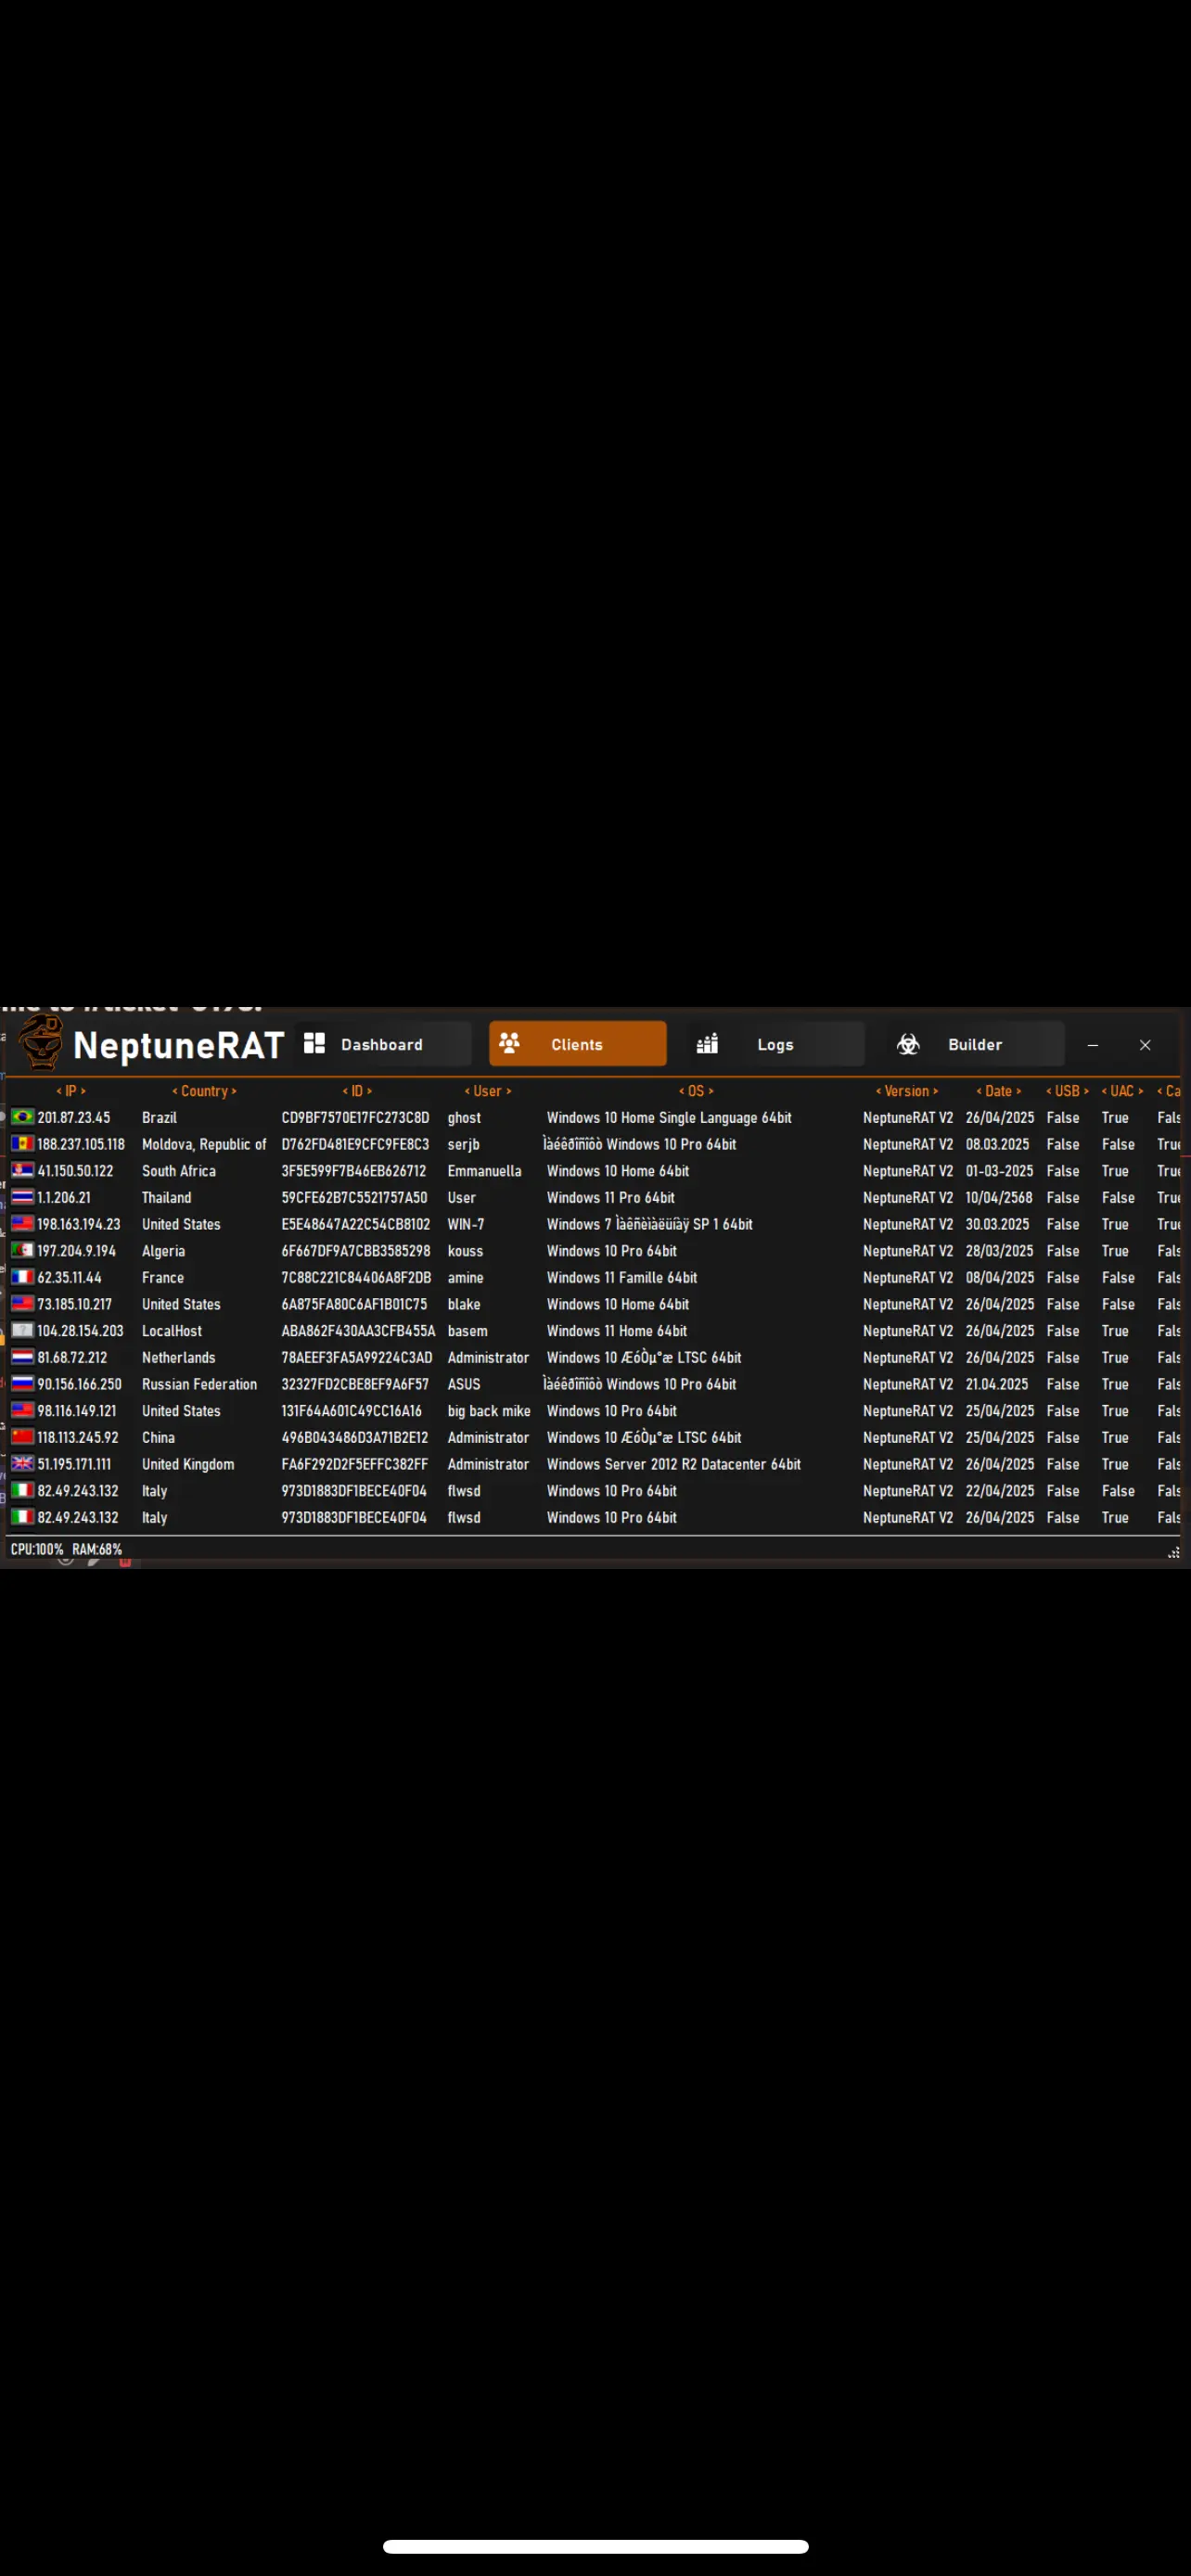Click the Clients people icon
Viewport: 1191px width, 2576px height.
point(509,1044)
